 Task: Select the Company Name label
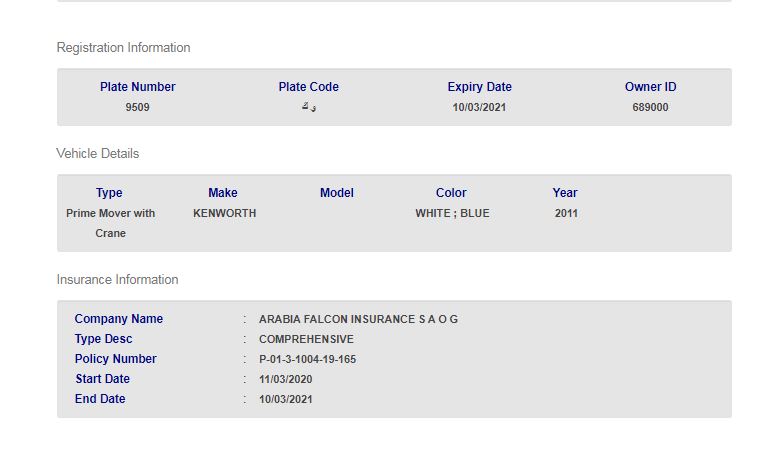118,319
